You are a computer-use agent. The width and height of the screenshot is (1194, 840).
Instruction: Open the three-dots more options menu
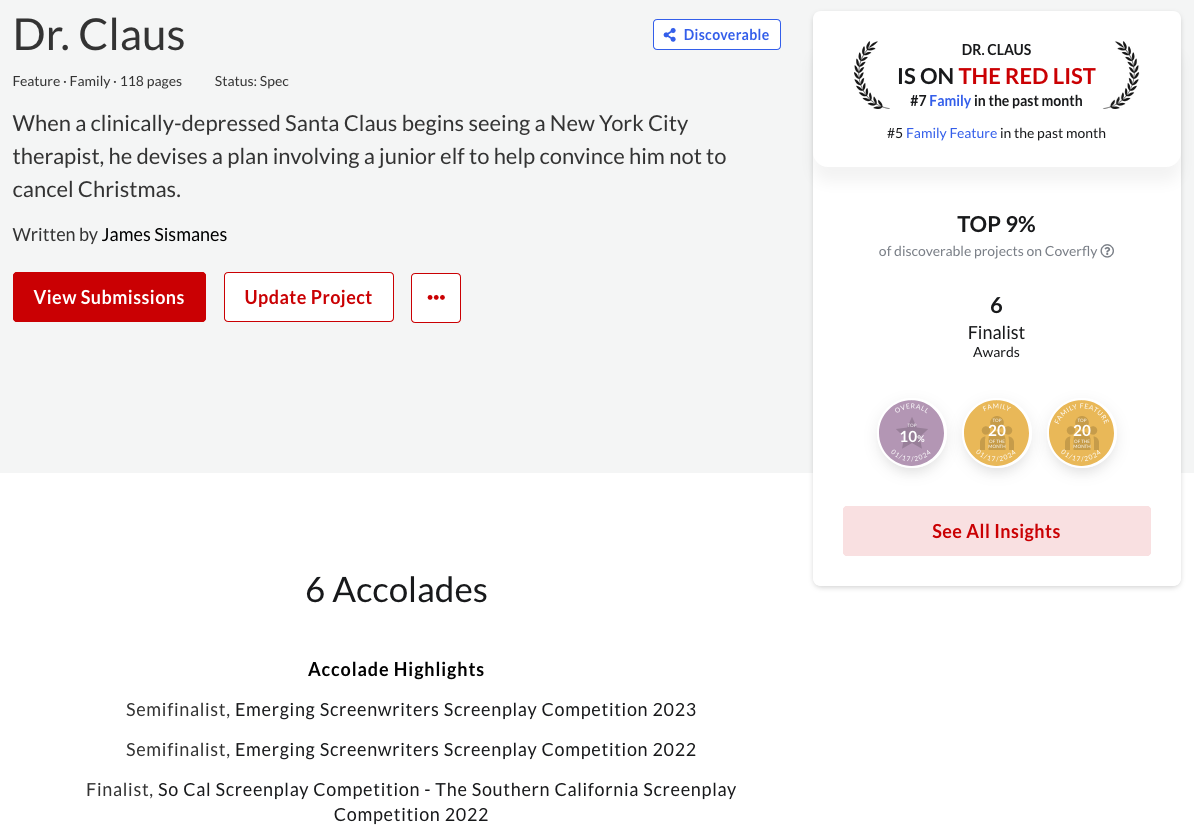coord(436,298)
